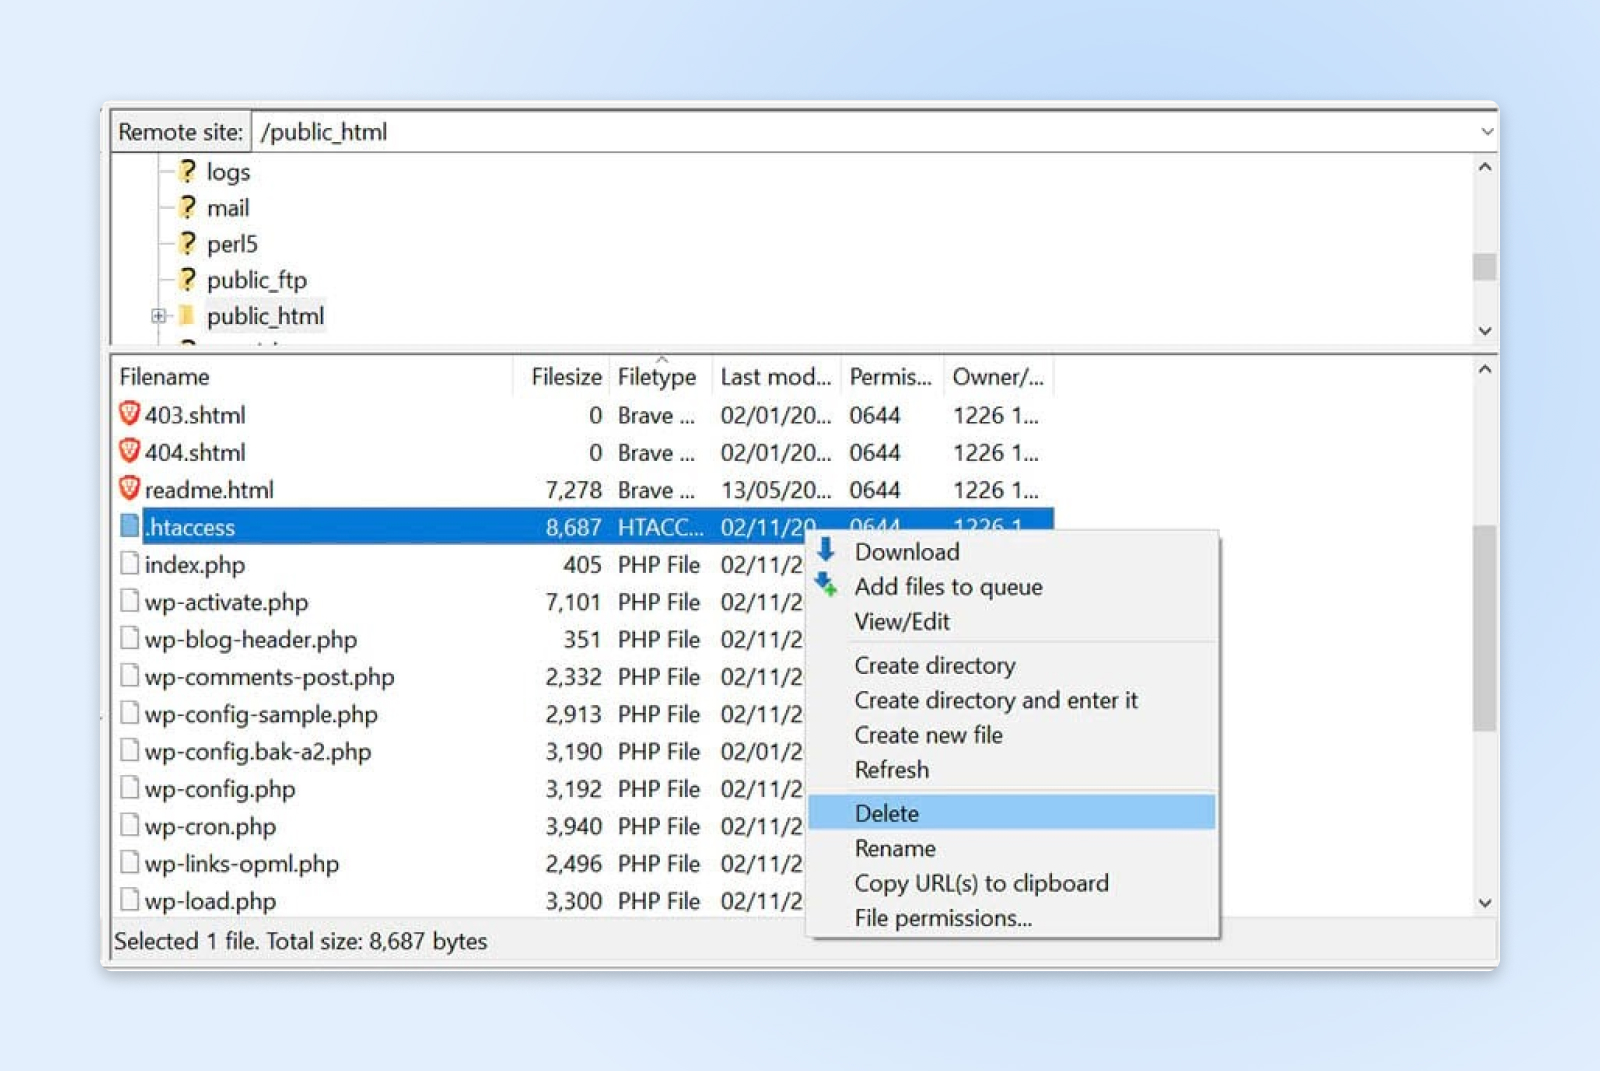Screen dimensions: 1600x1071
Task: Click the file icon beside .htaccess
Action: pos(128,525)
